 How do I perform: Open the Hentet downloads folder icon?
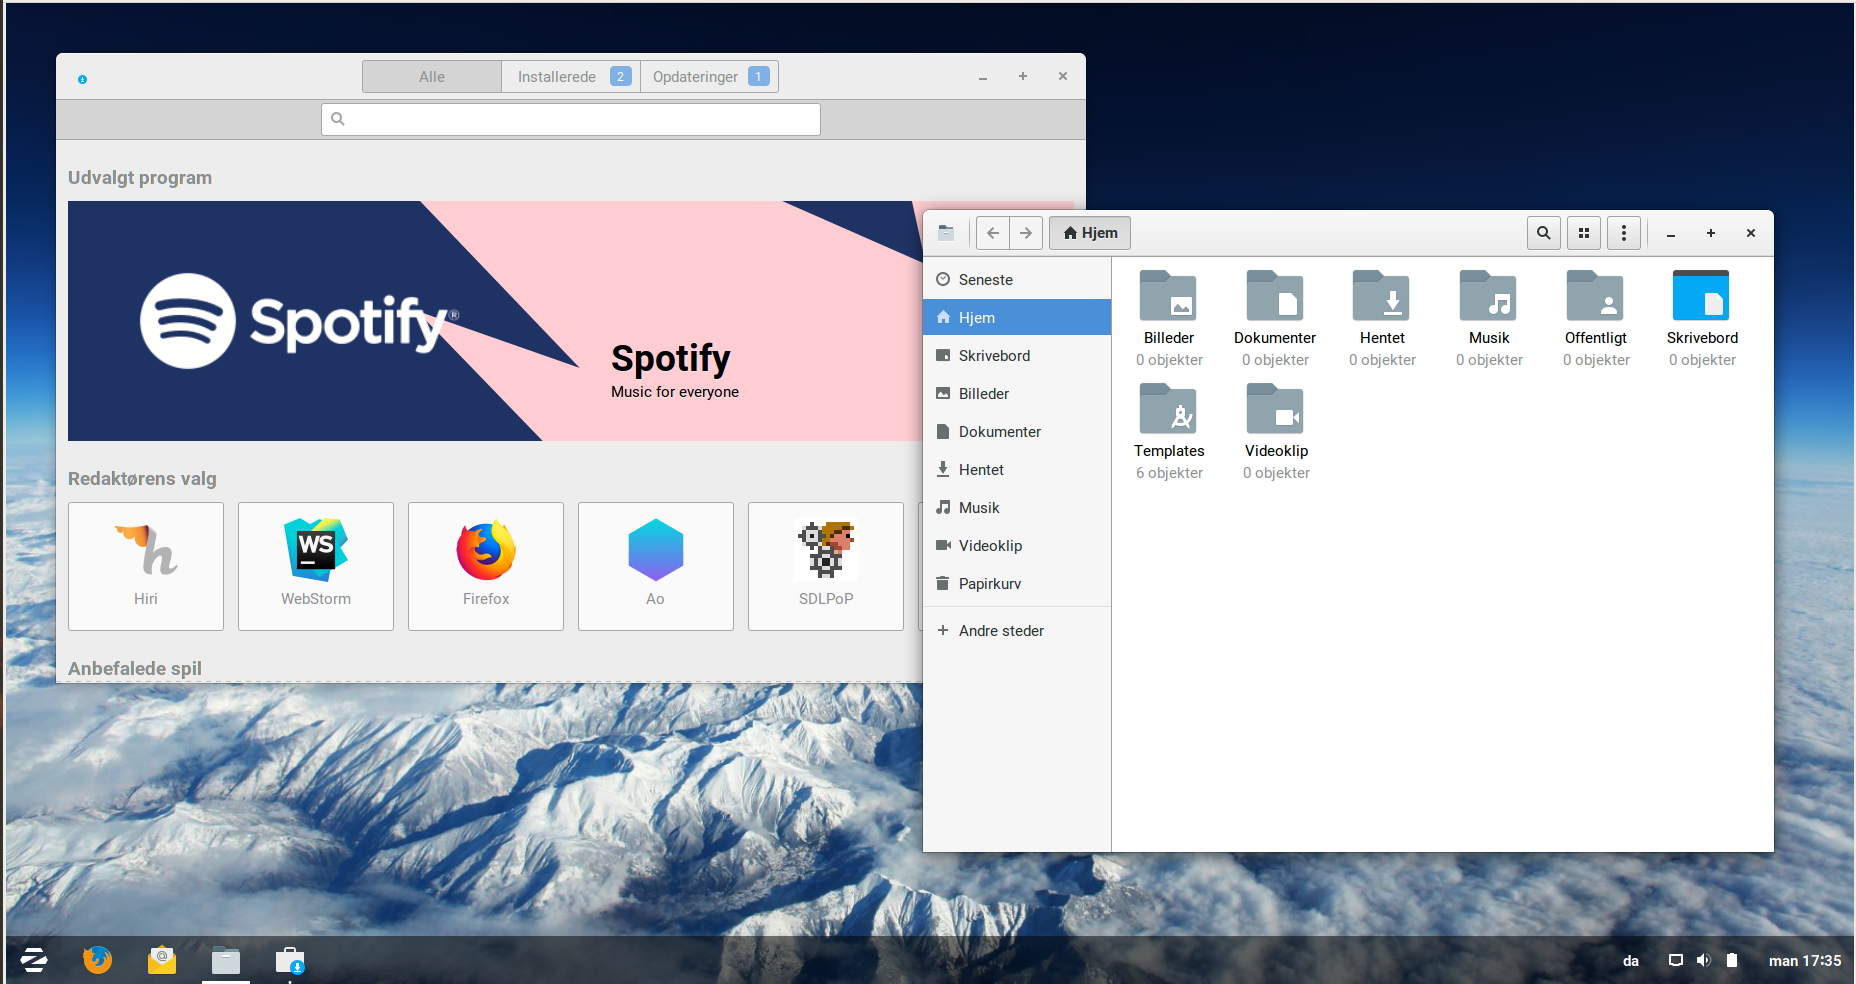pyautogui.click(x=1382, y=296)
